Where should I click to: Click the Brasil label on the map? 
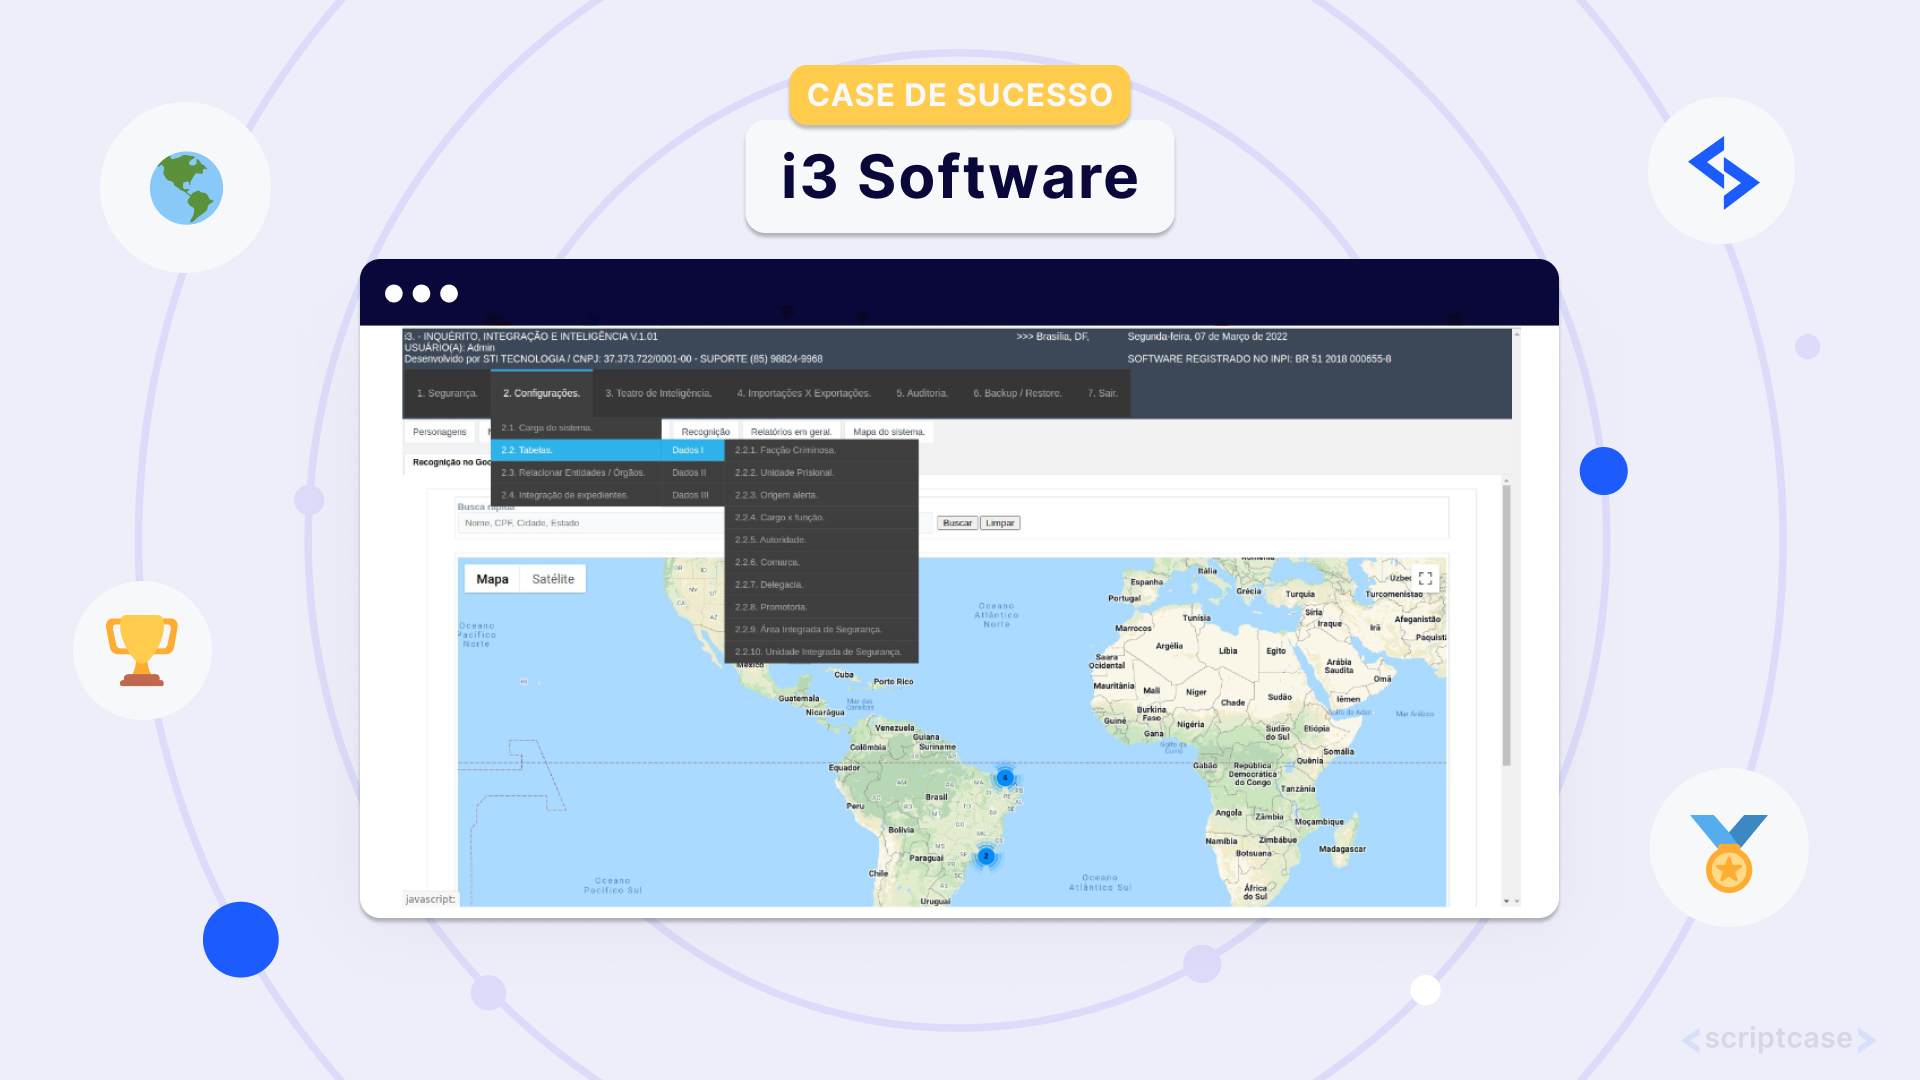click(936, 797)
